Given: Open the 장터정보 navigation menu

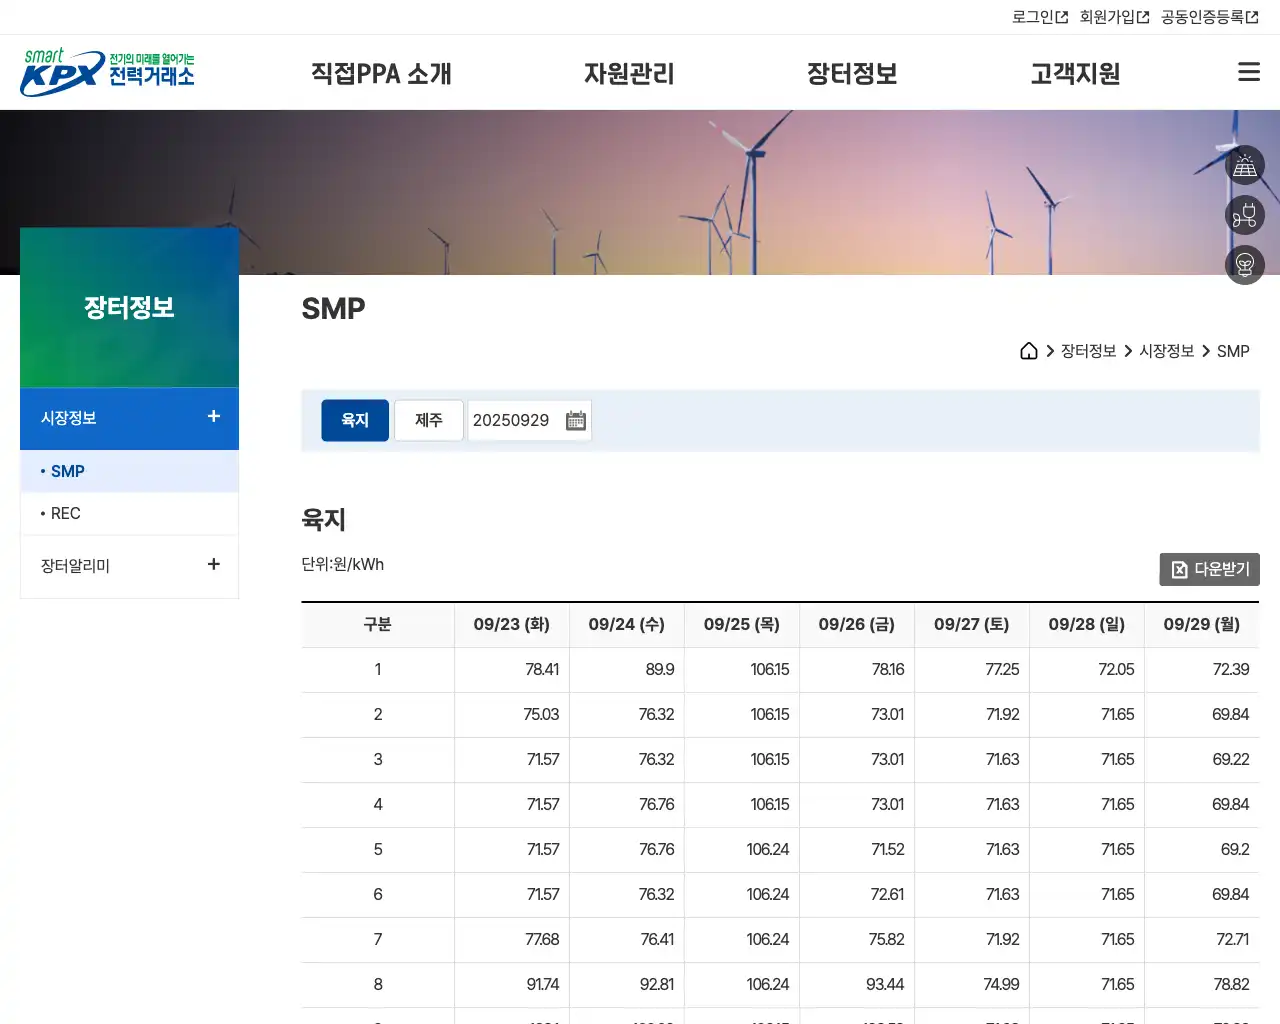Looking at the screenshot, I should tap(852, 73).
